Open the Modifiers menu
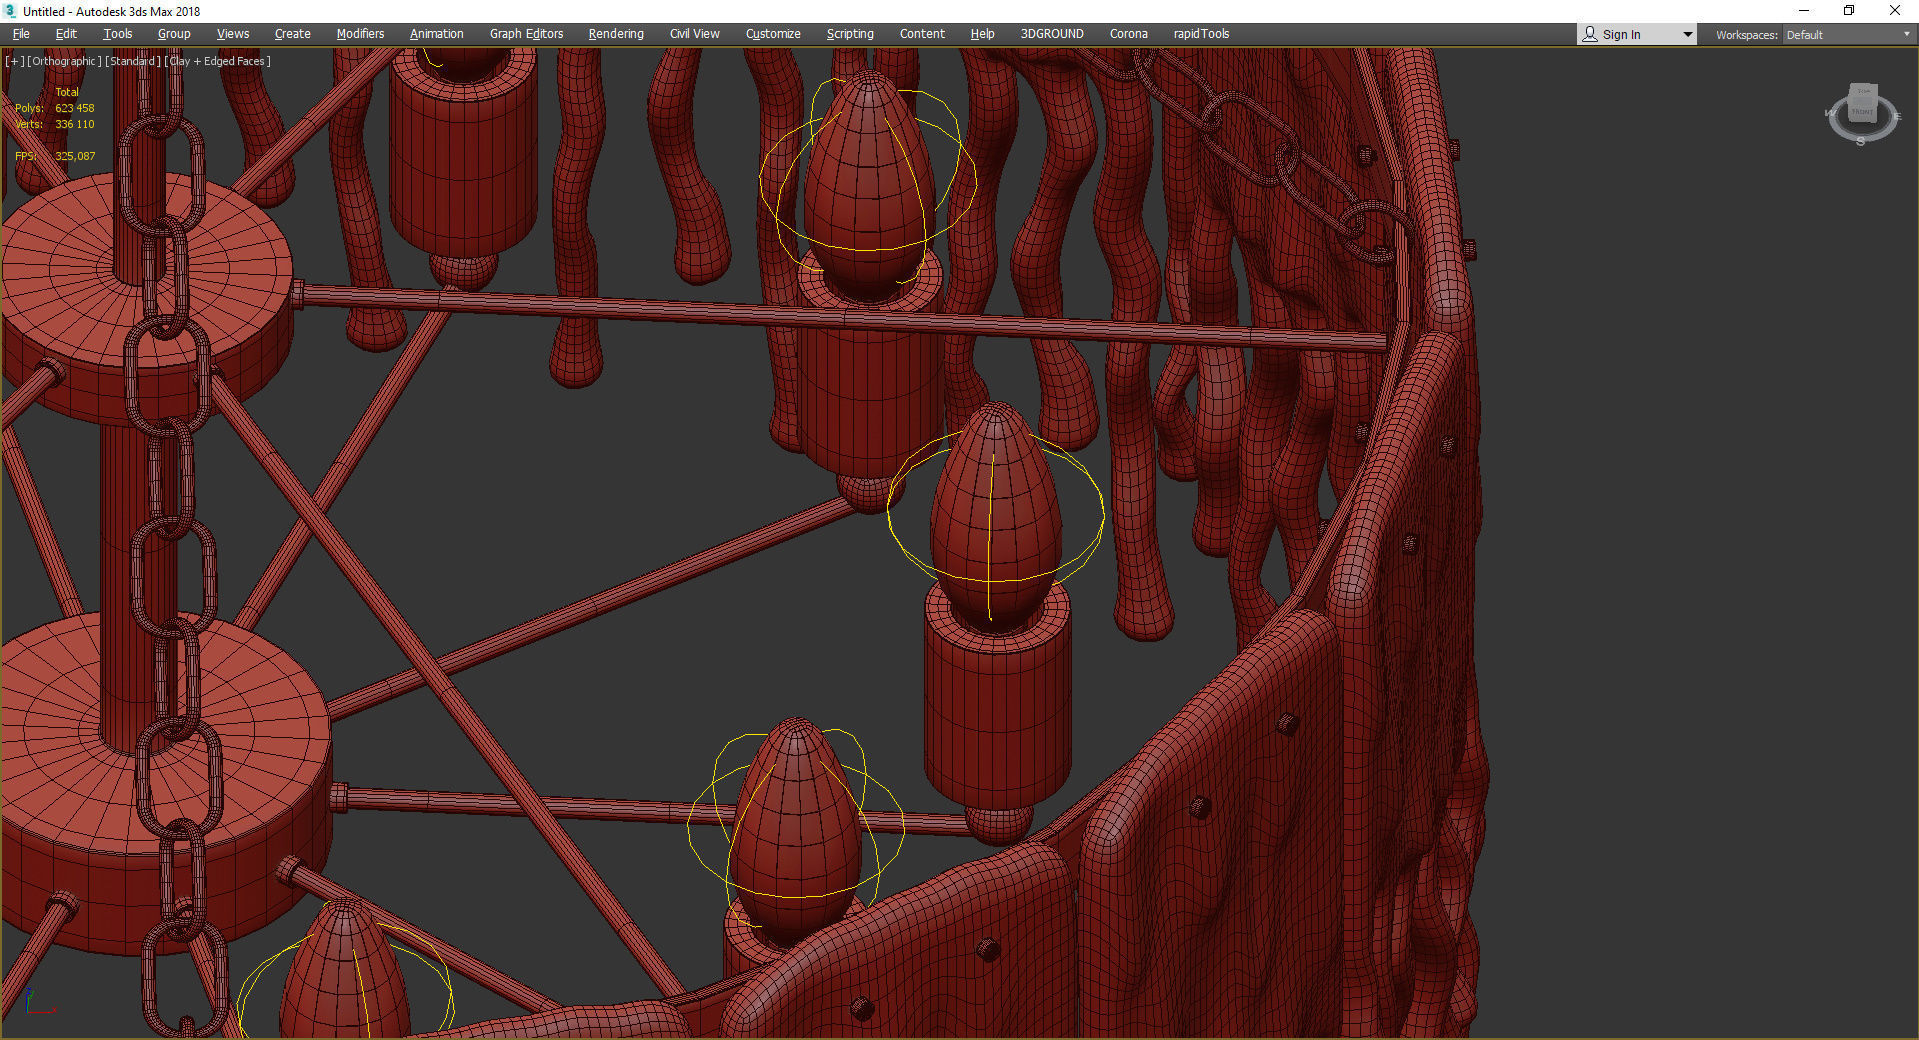Viewport: 1919px width, 1040px height. pyautogui.click(x=360, y=34)
